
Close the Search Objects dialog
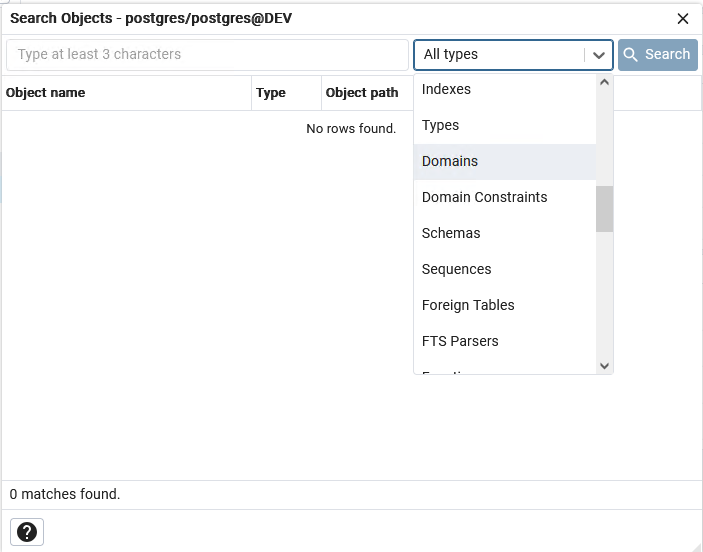coord(683,19)
